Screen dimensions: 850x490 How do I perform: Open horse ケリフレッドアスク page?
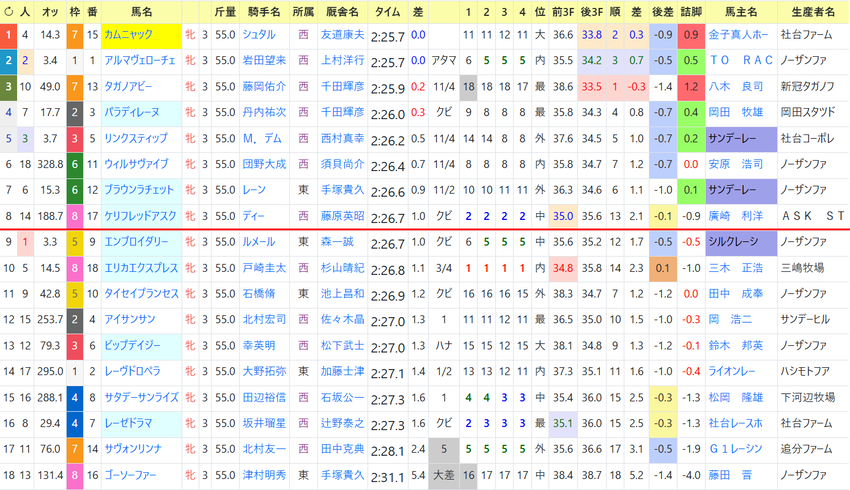click(x=140, y=216)
